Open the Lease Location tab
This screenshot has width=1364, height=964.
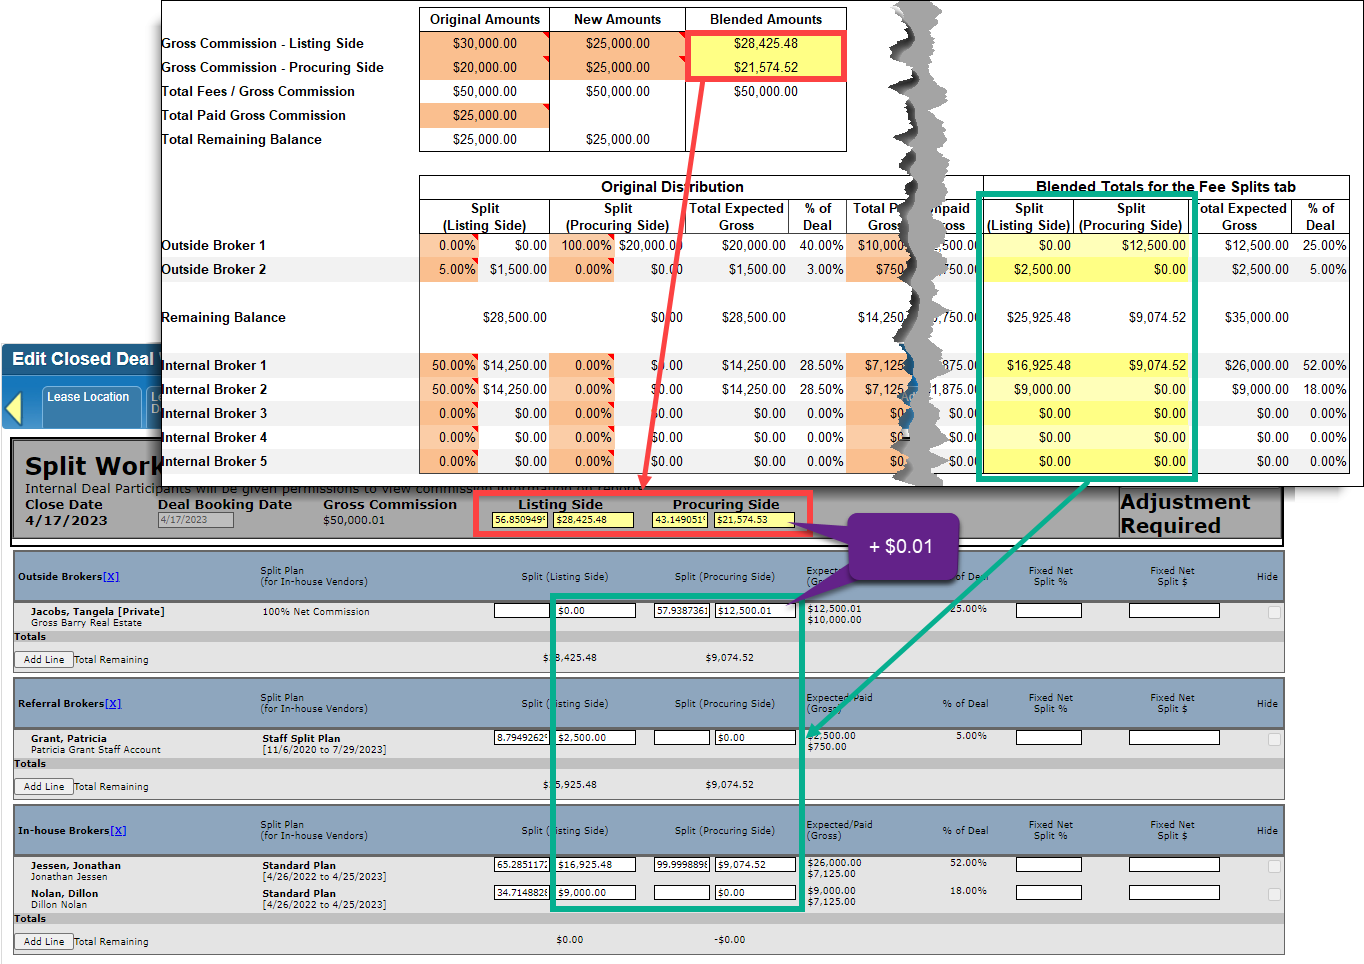(x=88, y=398)
